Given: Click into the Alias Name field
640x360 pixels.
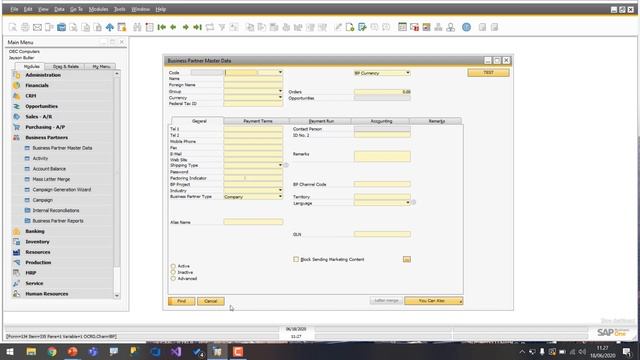Looking at the screenshot, I should tap(253, 222).
